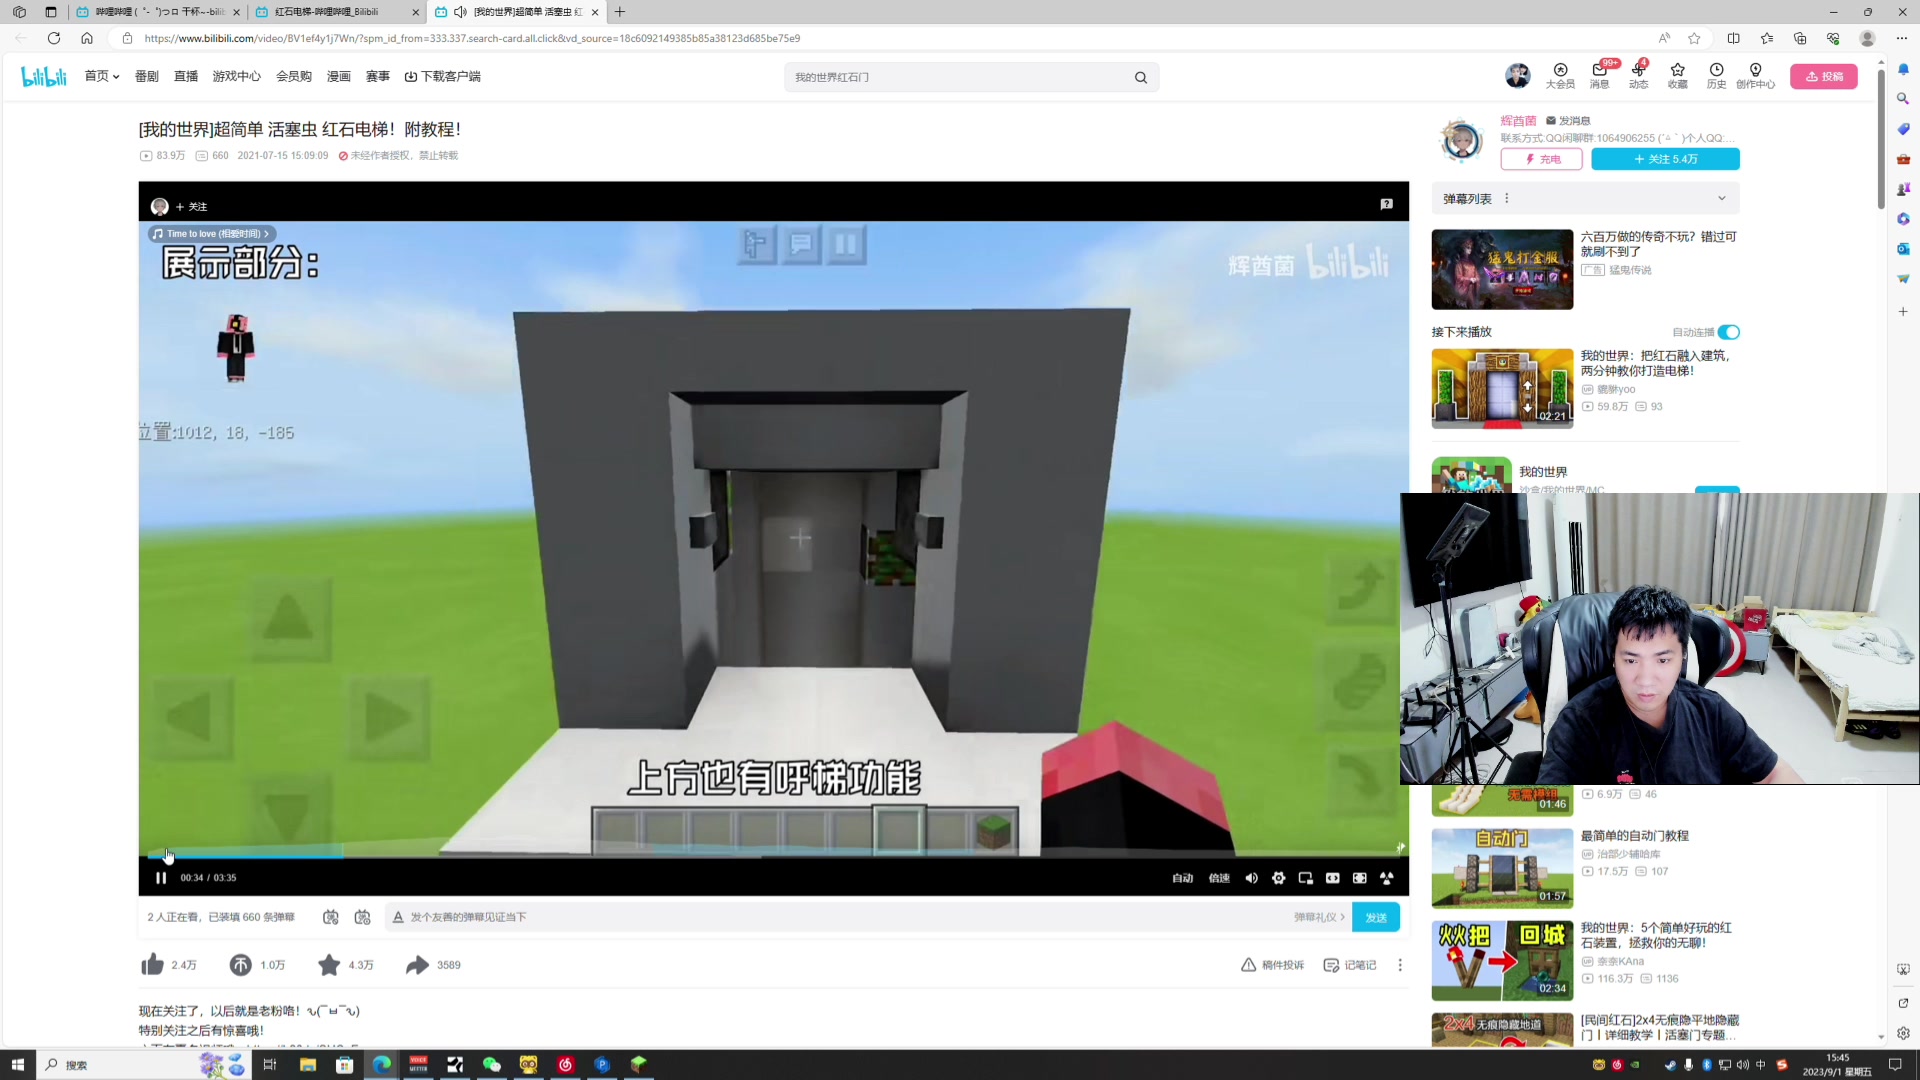Click the 充电 charge button
This screenshot has height=1080, width=1920.
tap(1541, 159)
